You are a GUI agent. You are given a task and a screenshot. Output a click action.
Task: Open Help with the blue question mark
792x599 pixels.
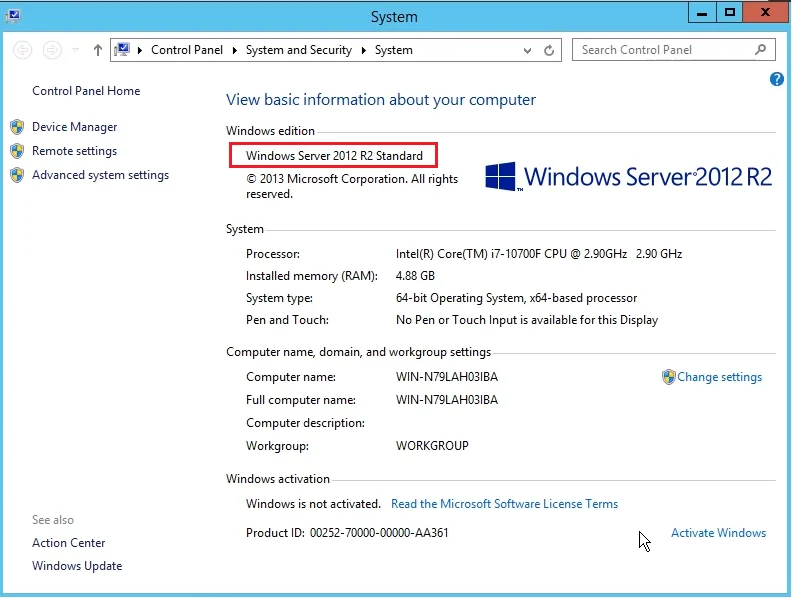tap(776, 79)
